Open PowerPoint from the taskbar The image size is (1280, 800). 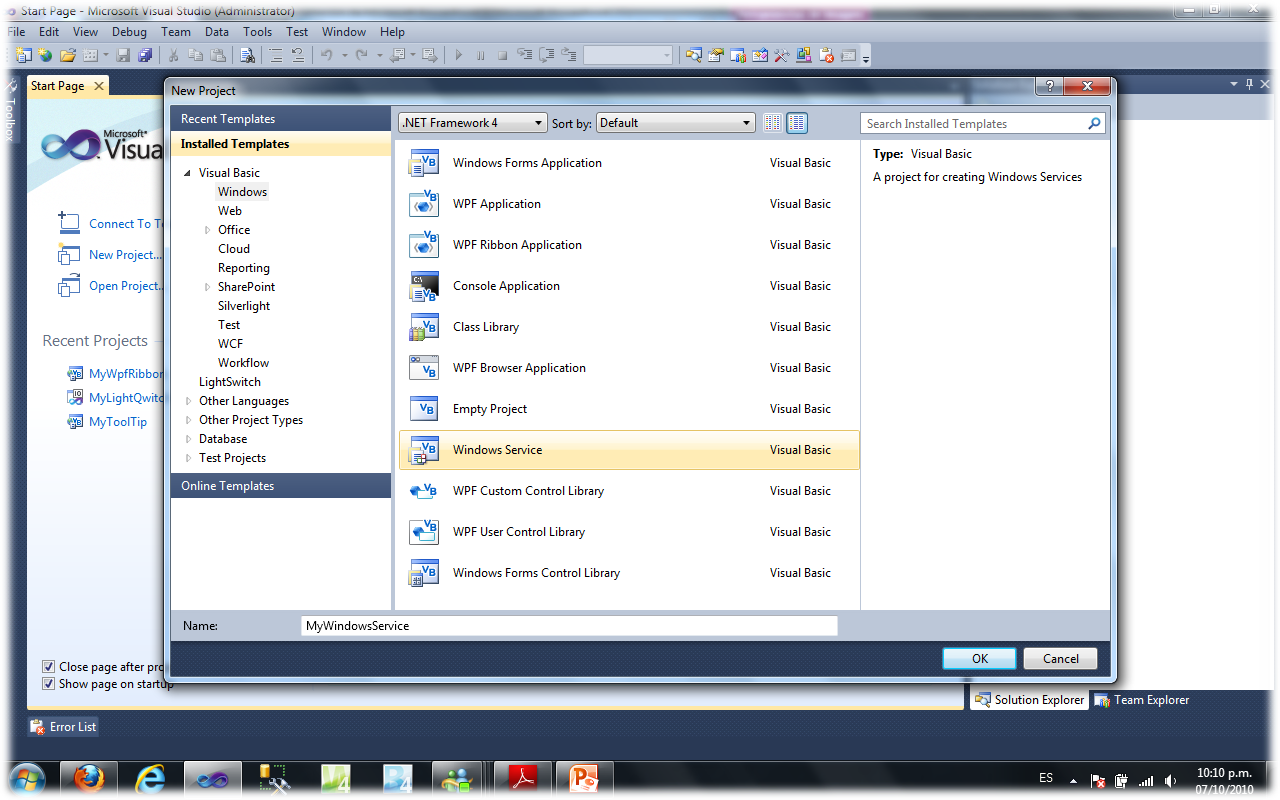point(584,779)
